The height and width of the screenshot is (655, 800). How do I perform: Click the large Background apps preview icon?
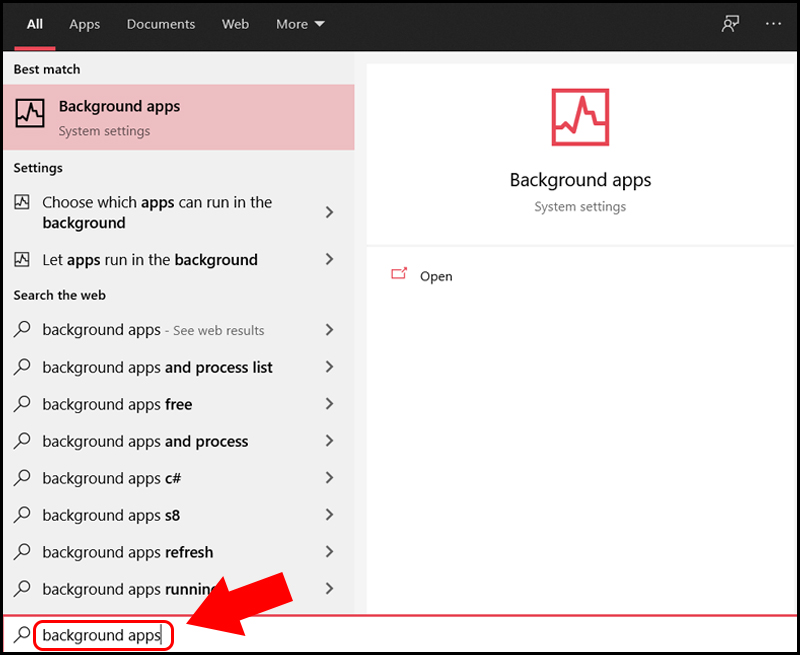580,117
